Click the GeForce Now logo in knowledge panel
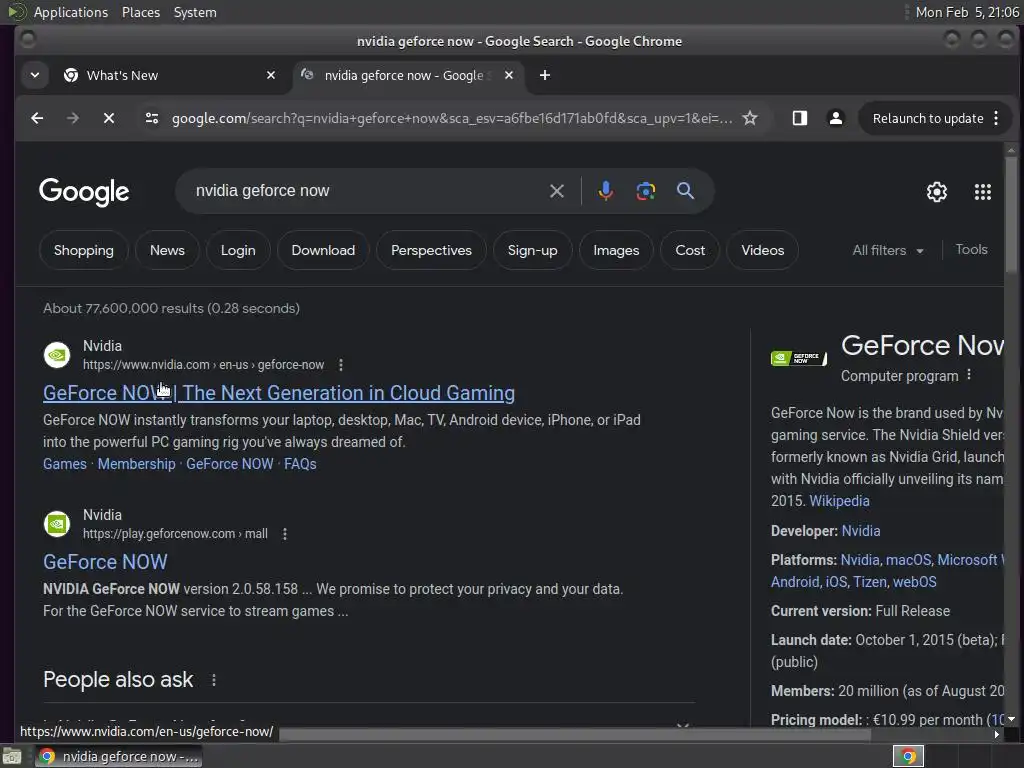Viewport: 1024px width, 768px height. coord(799,358)
